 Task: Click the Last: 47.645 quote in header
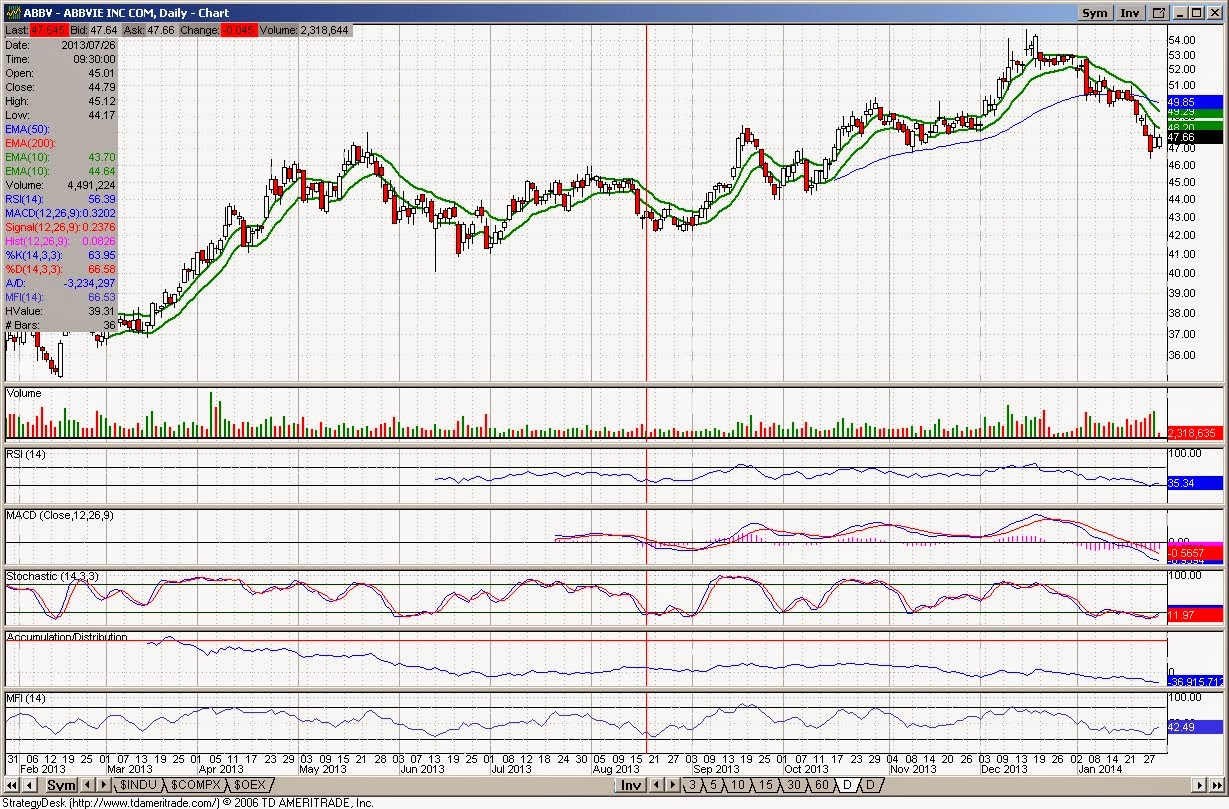[x=35, y=31]
